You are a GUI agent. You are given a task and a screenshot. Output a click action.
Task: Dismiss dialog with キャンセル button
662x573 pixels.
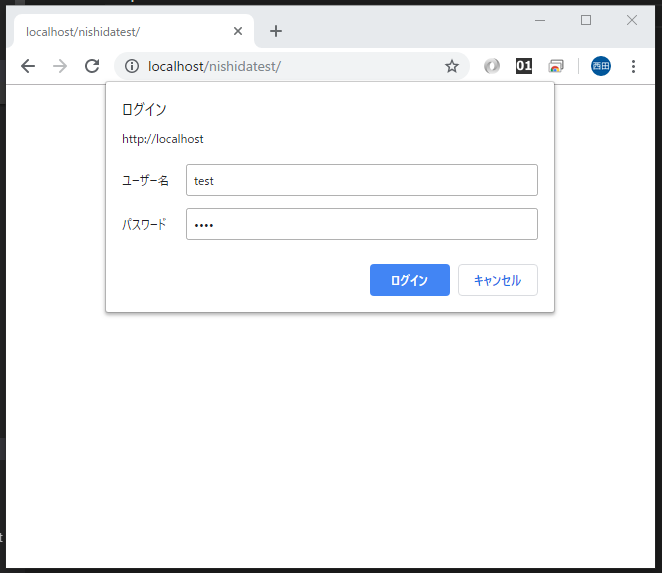(498, 280)
